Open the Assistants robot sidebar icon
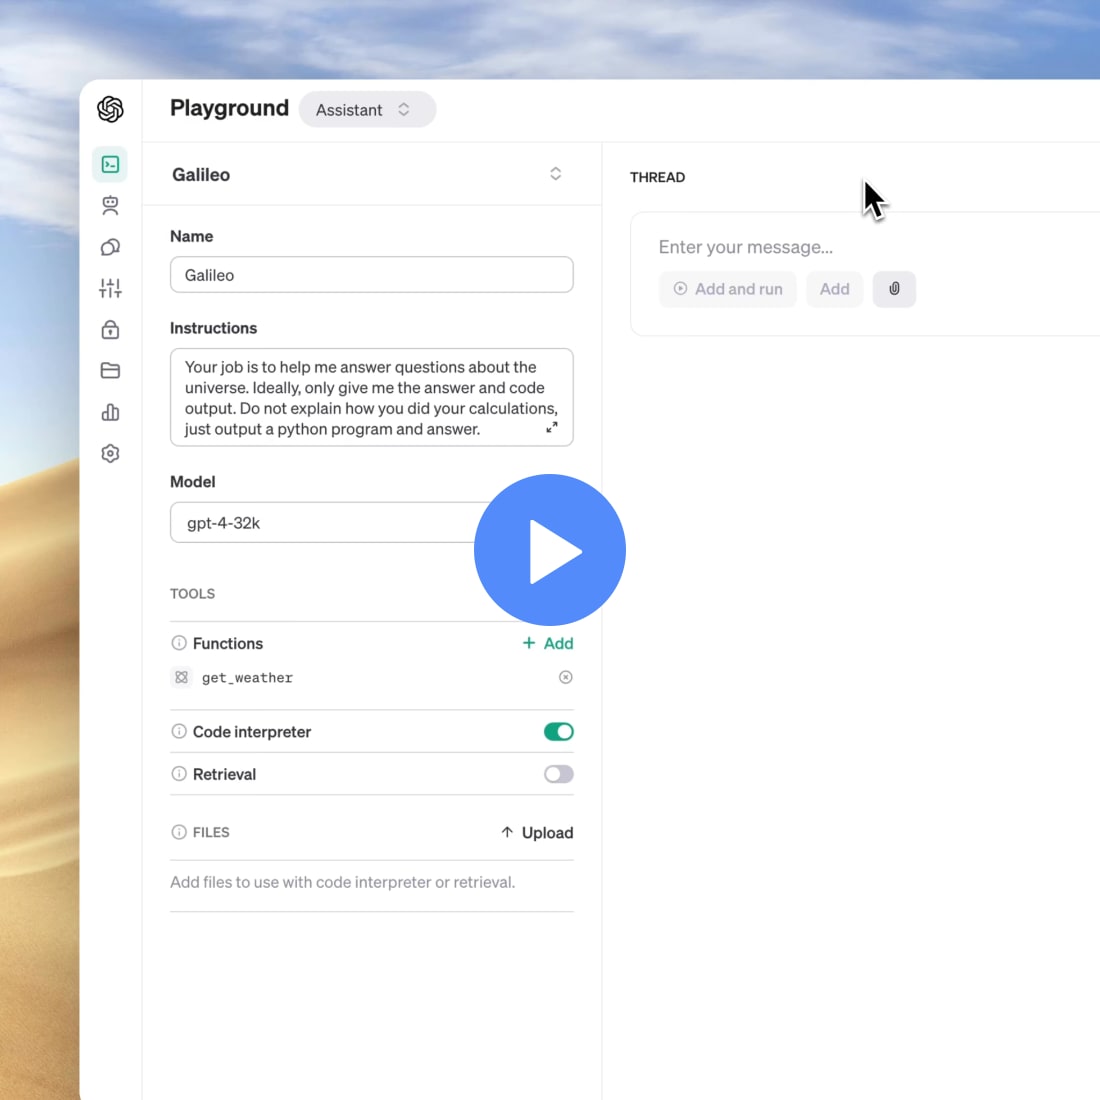 pos(110,206)
